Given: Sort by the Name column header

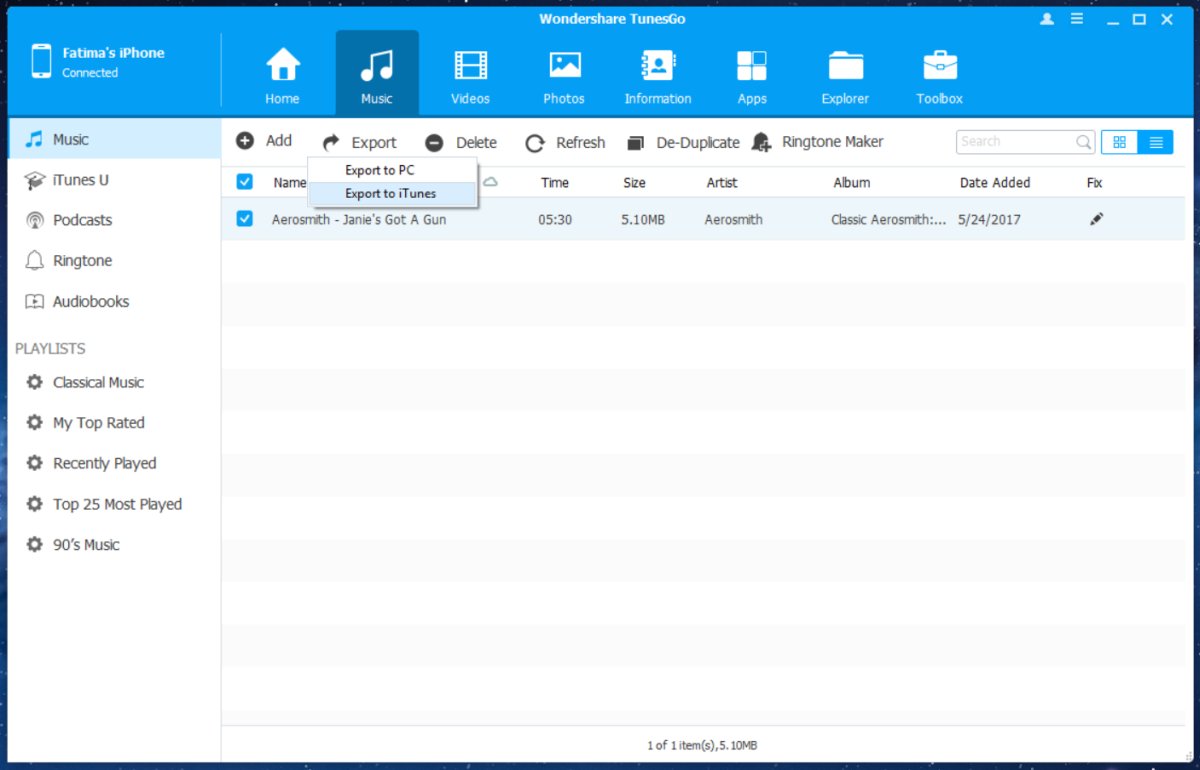Looking at the screenshot, I should coord(290,183).
